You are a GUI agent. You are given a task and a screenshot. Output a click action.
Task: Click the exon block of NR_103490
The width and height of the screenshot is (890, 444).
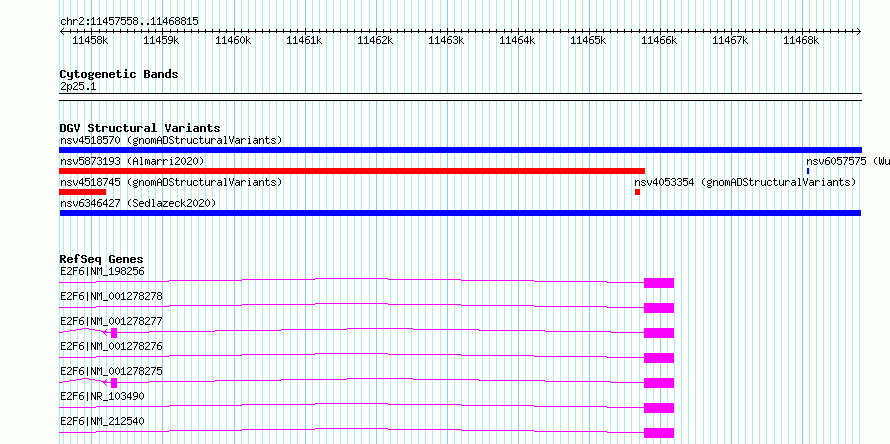coord(659,408)
